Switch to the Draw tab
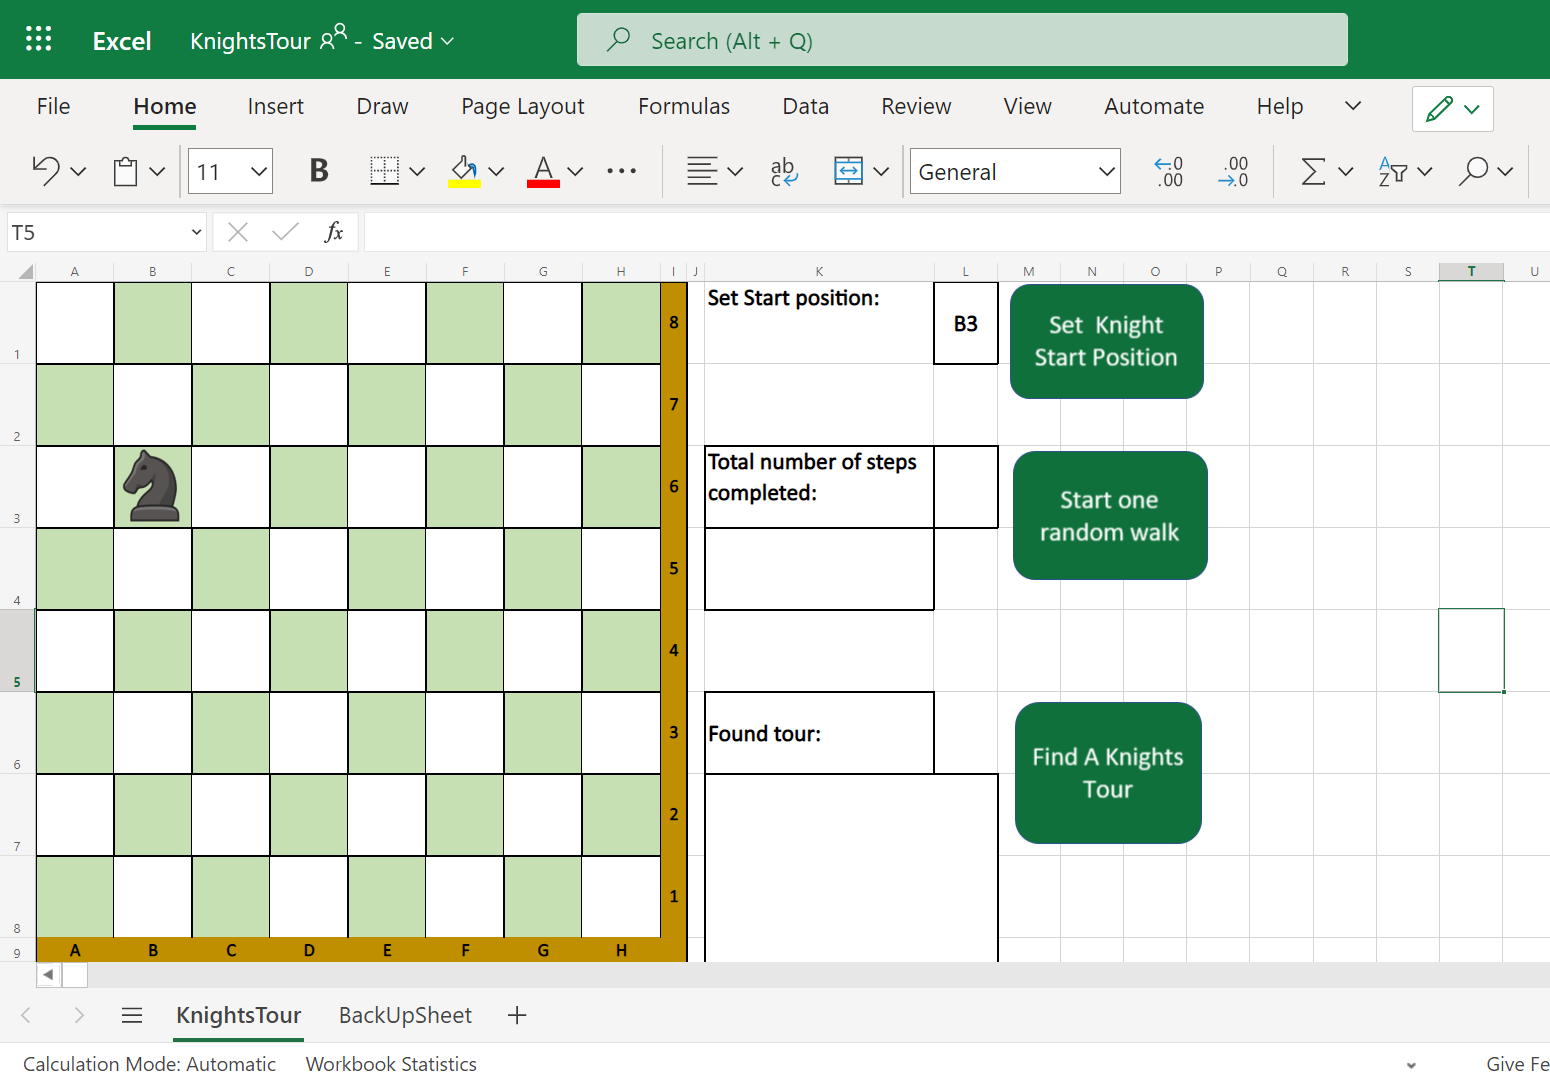Screen dimensions: 1550x1080 382,106
